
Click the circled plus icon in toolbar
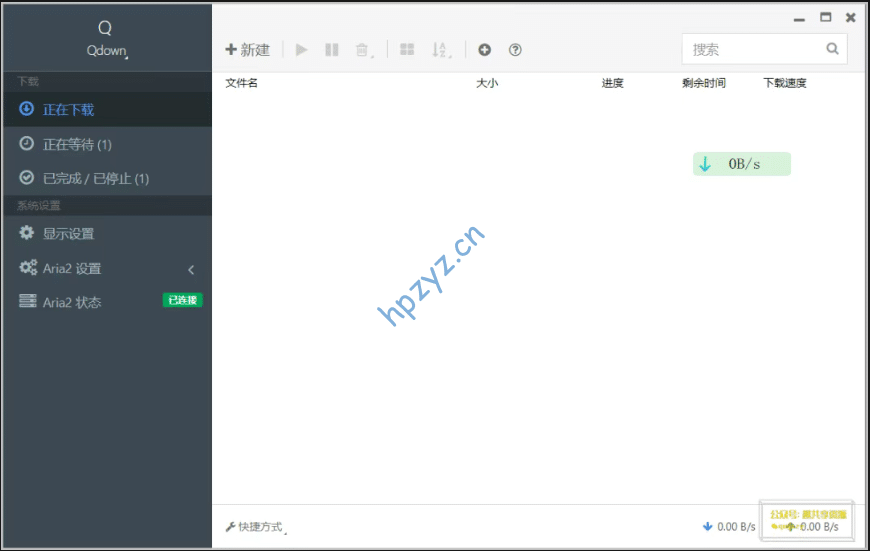click(x=484, y=50)
